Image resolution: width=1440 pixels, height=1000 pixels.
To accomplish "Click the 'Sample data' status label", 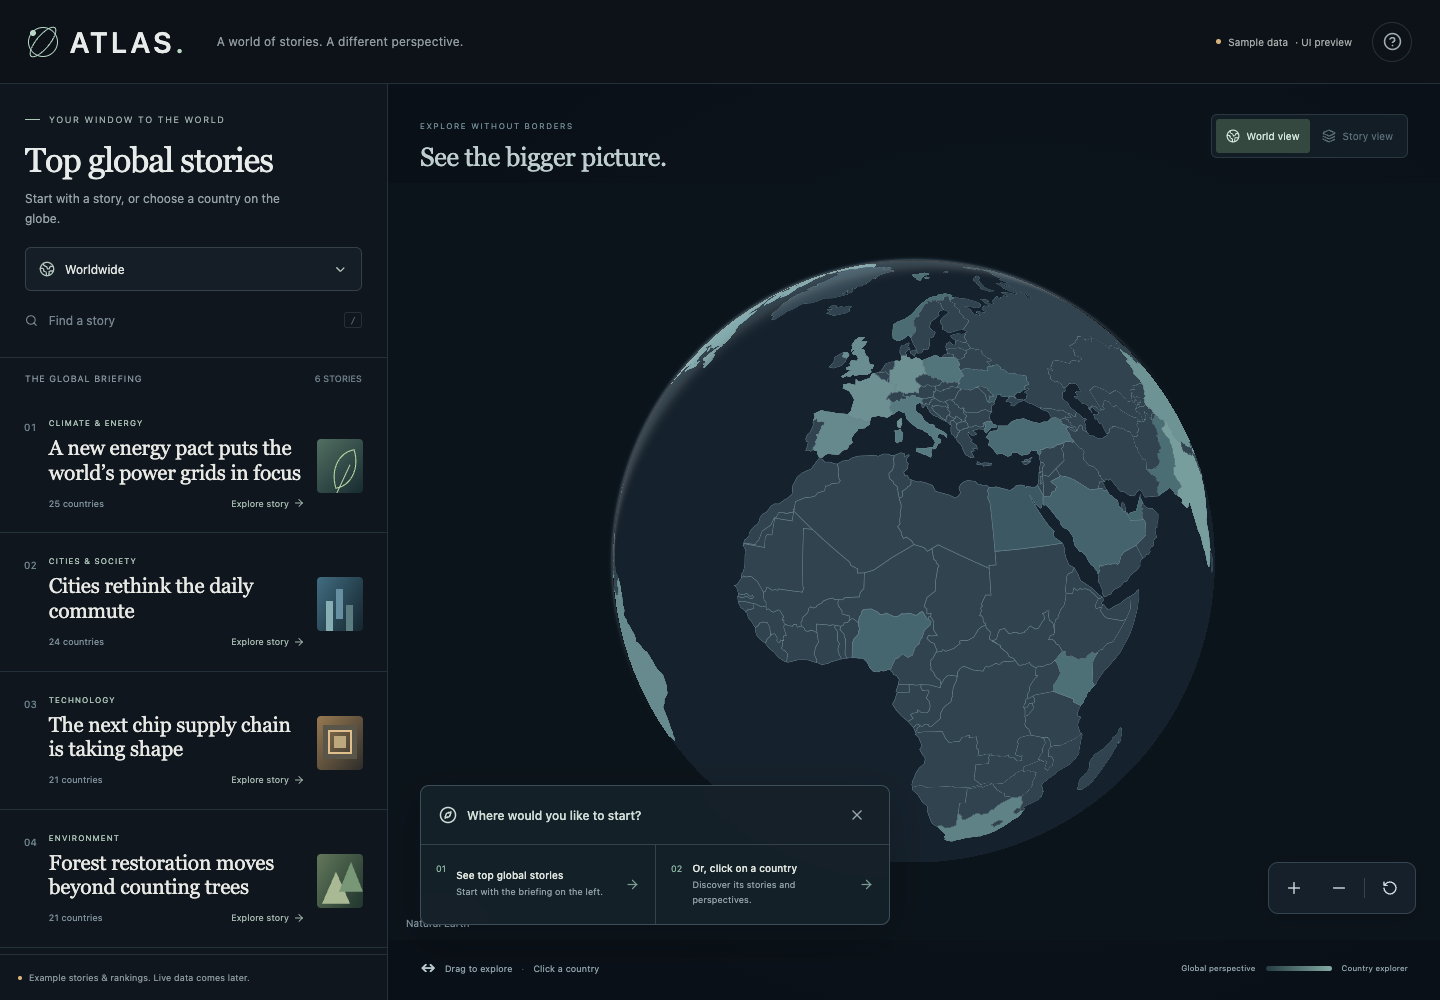I will [1257, 42].
